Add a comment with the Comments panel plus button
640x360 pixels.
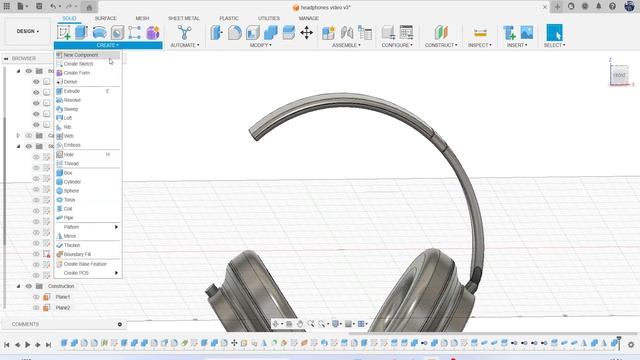point(120,324)
